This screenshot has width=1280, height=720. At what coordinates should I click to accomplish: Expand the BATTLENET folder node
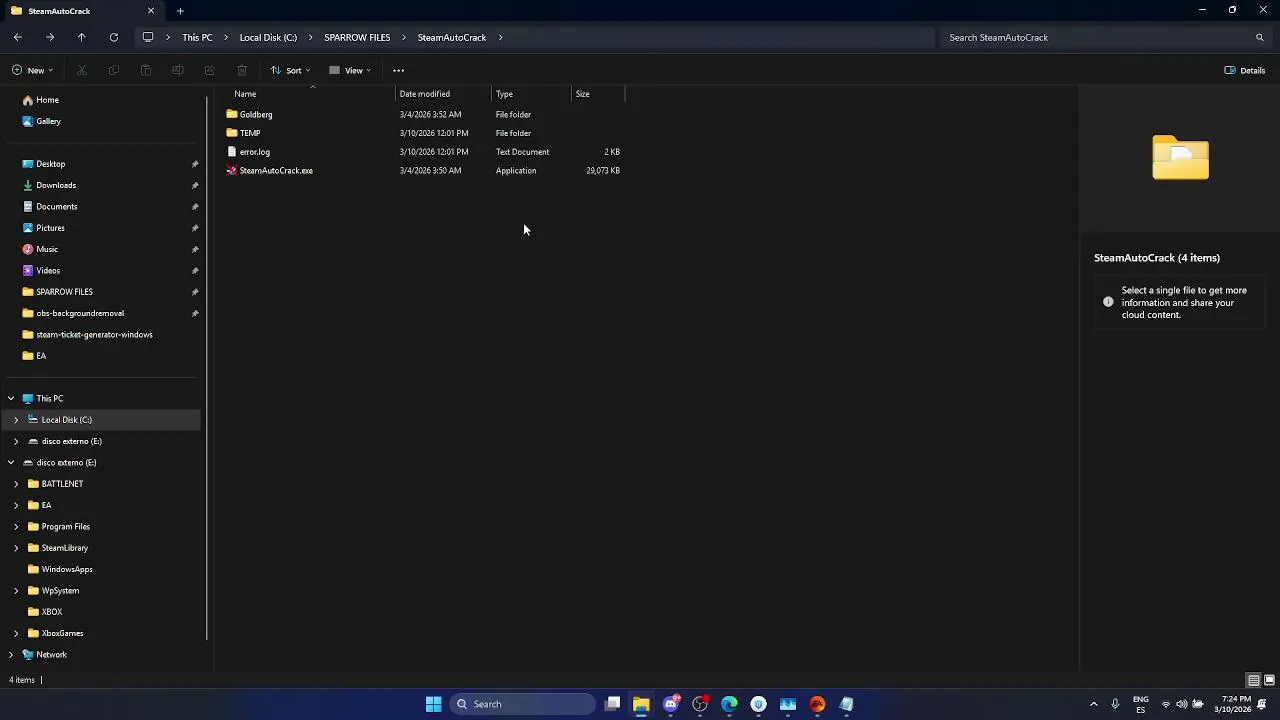(x=16, y=484)
